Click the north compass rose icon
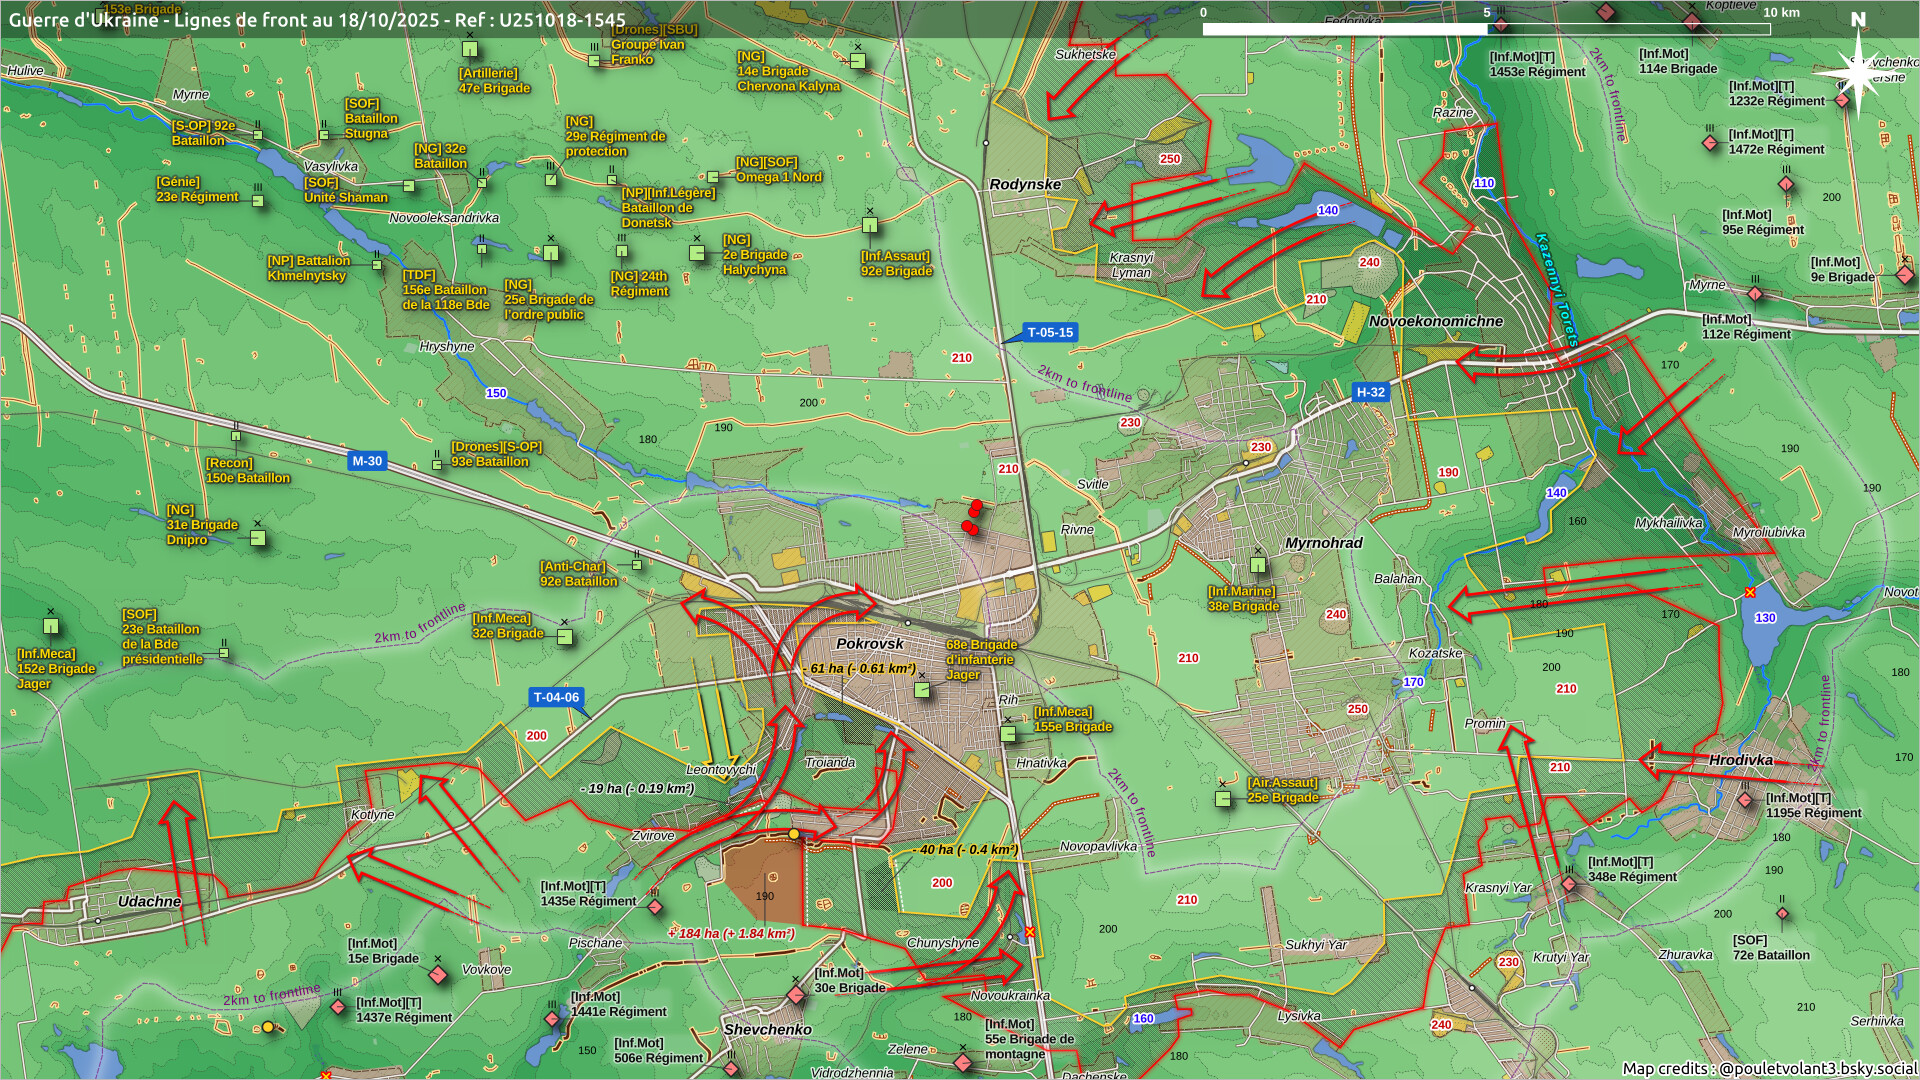1920x1080 pixels. click(1857, 72)
